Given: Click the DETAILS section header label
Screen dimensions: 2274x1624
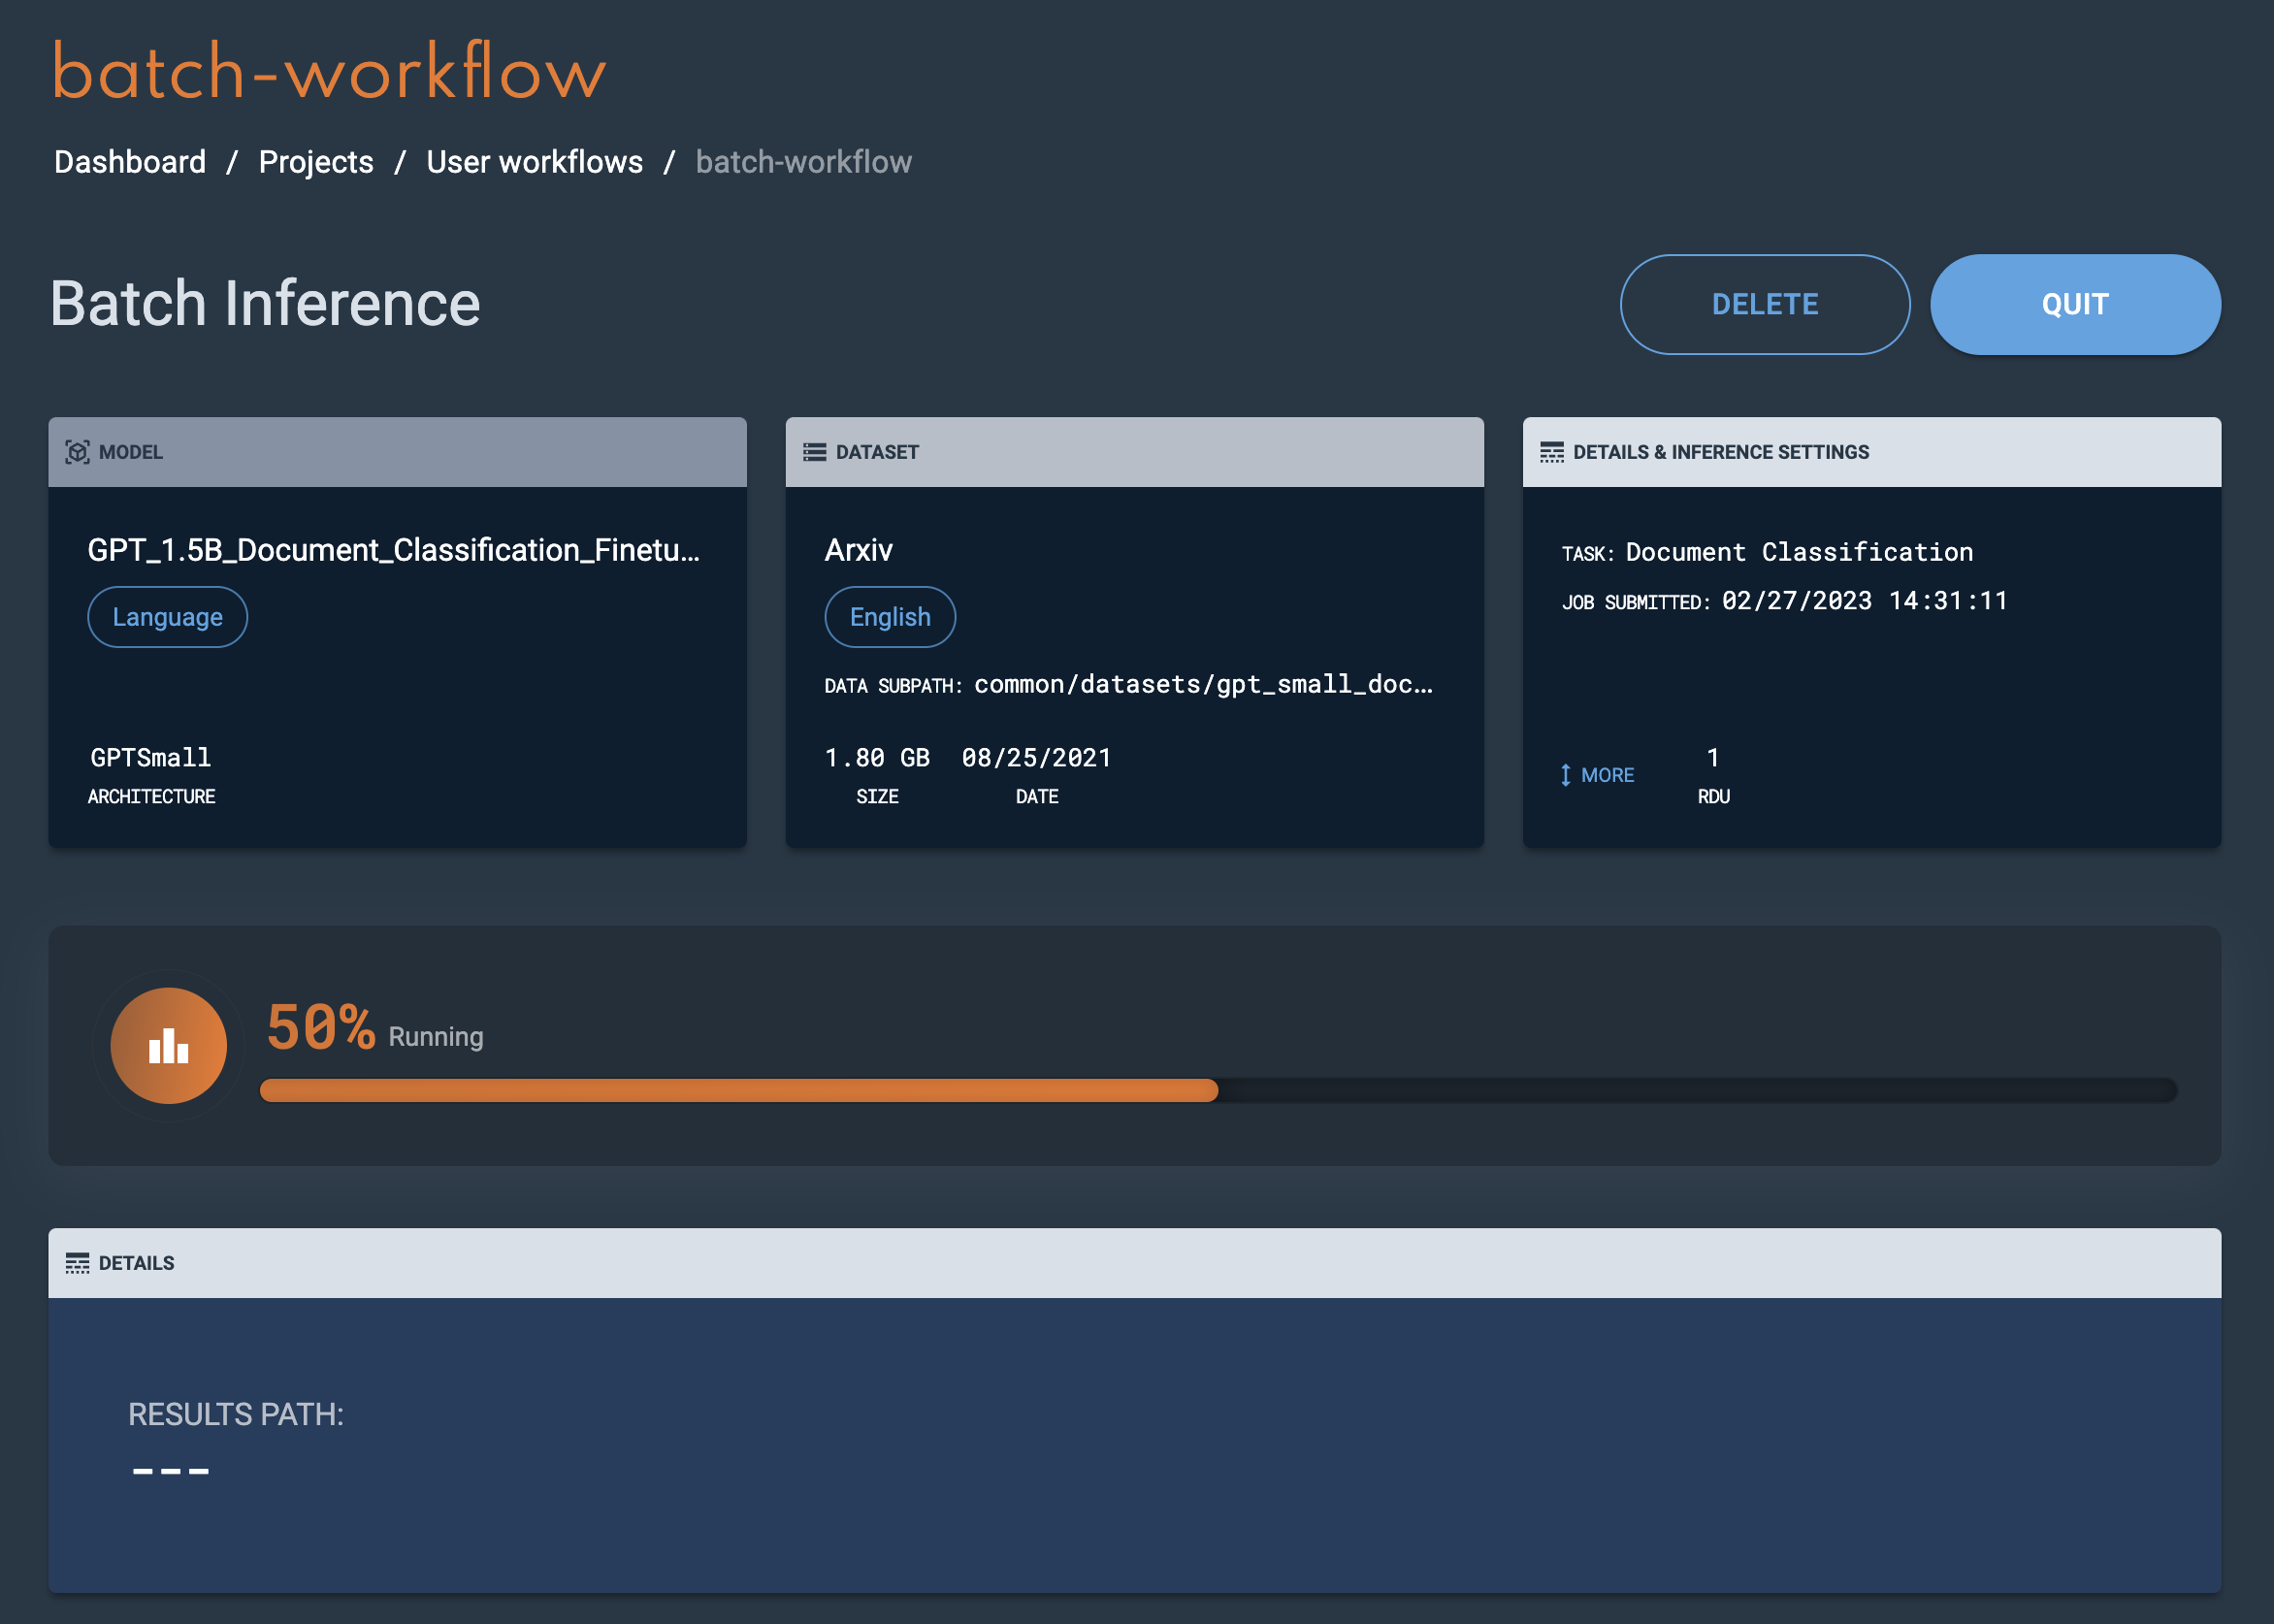Looking at the screenshot, I should [x=137, y=1263].
